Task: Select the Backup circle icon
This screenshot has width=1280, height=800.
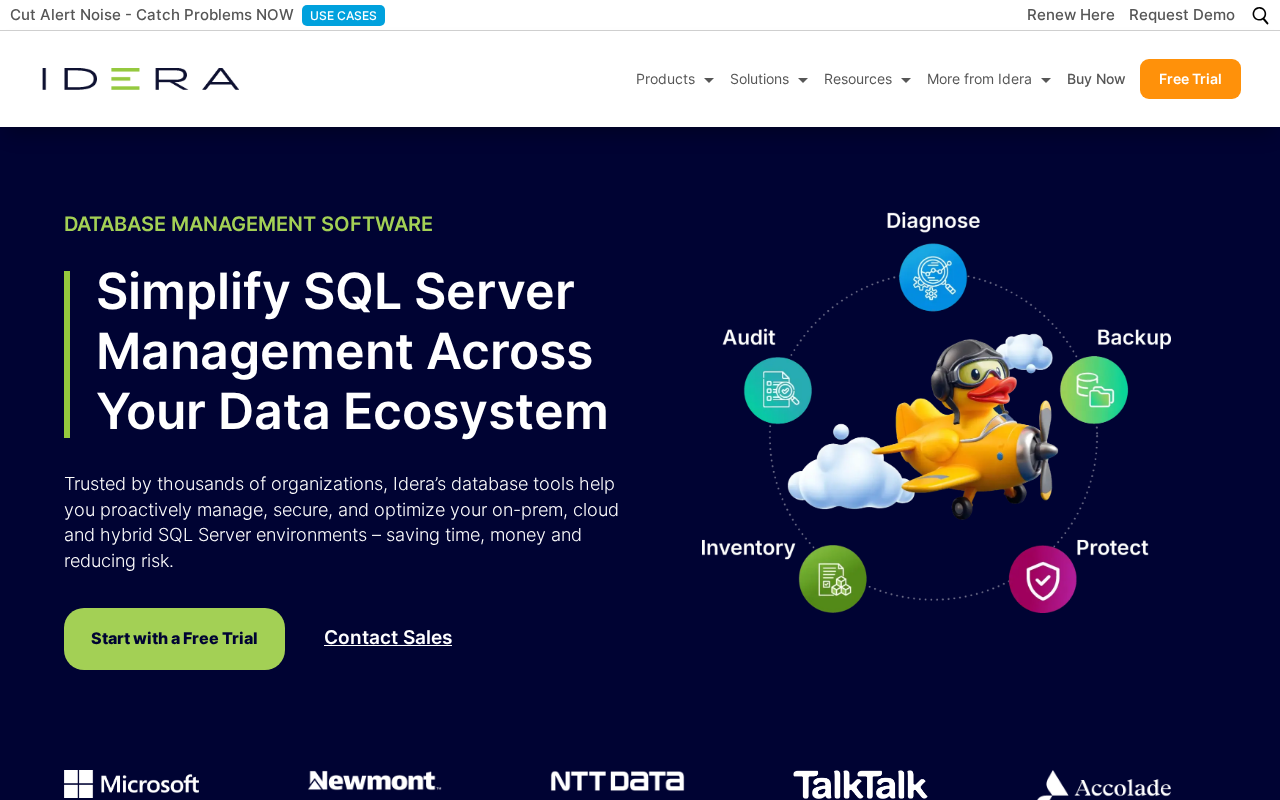Action: pyautogui.click(x=1094, y=390)
